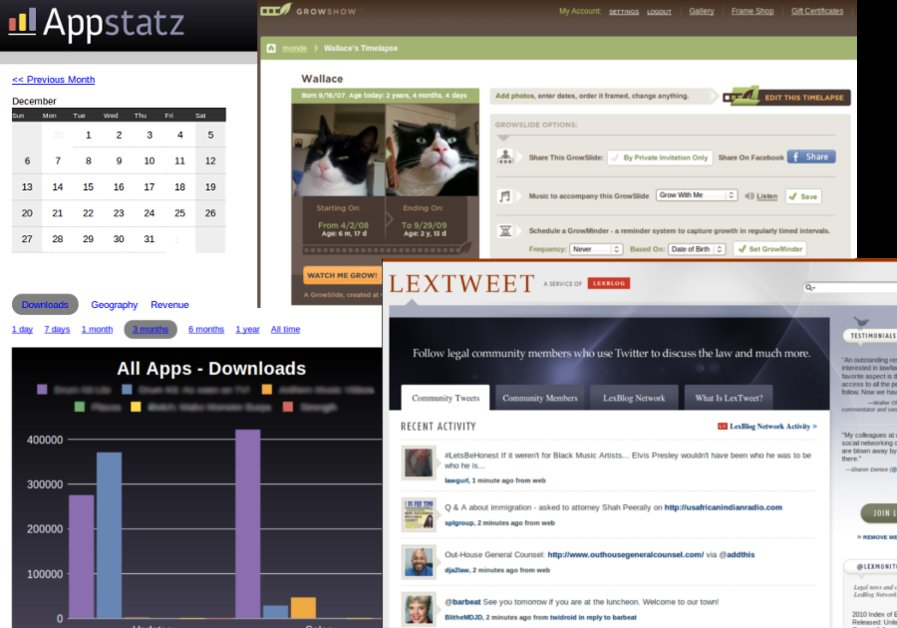Click the LexBlog red badge
Viewport: 897px width, 628px height.
(x=609, y=283)
